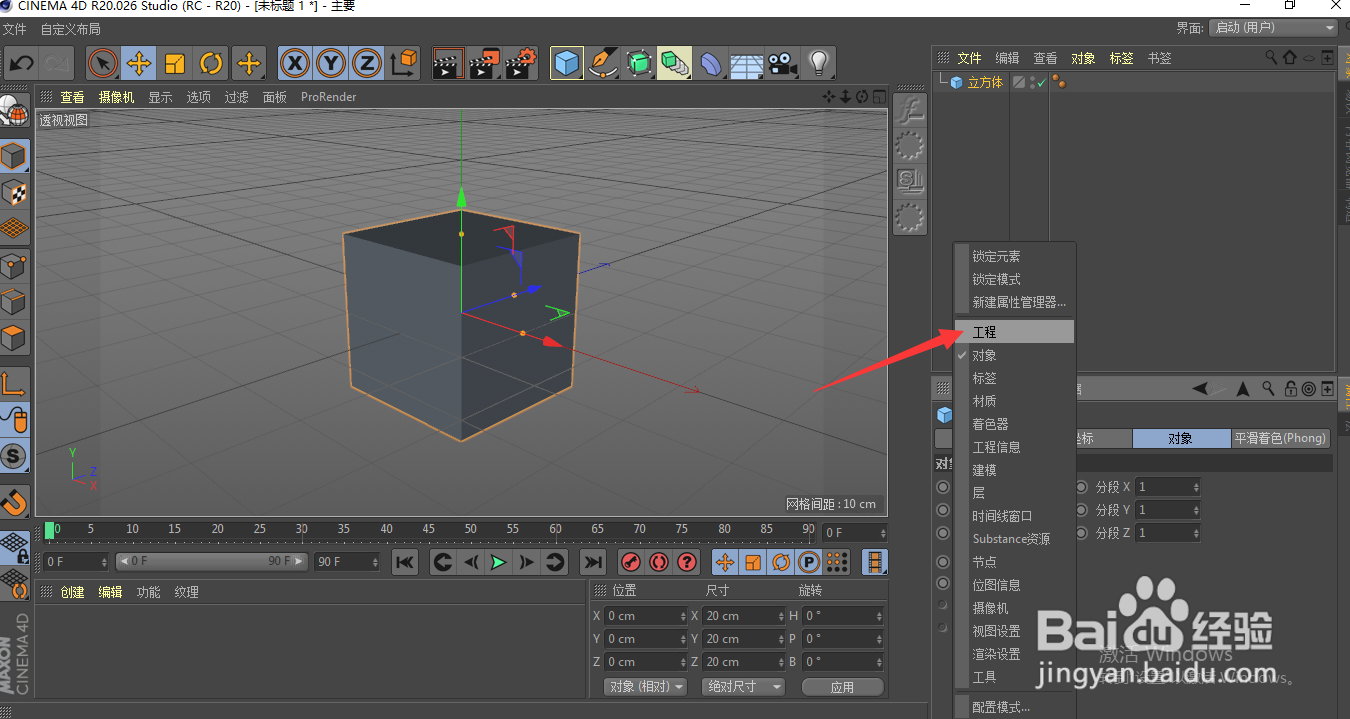1350x719 pixels.
Task: Click the Camera object icon
Action: (783, 64)
